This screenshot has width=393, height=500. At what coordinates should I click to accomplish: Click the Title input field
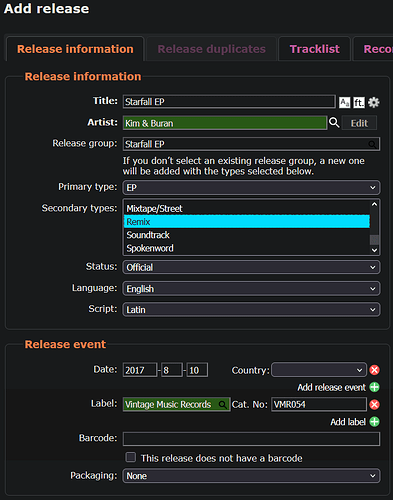point(229,102)
